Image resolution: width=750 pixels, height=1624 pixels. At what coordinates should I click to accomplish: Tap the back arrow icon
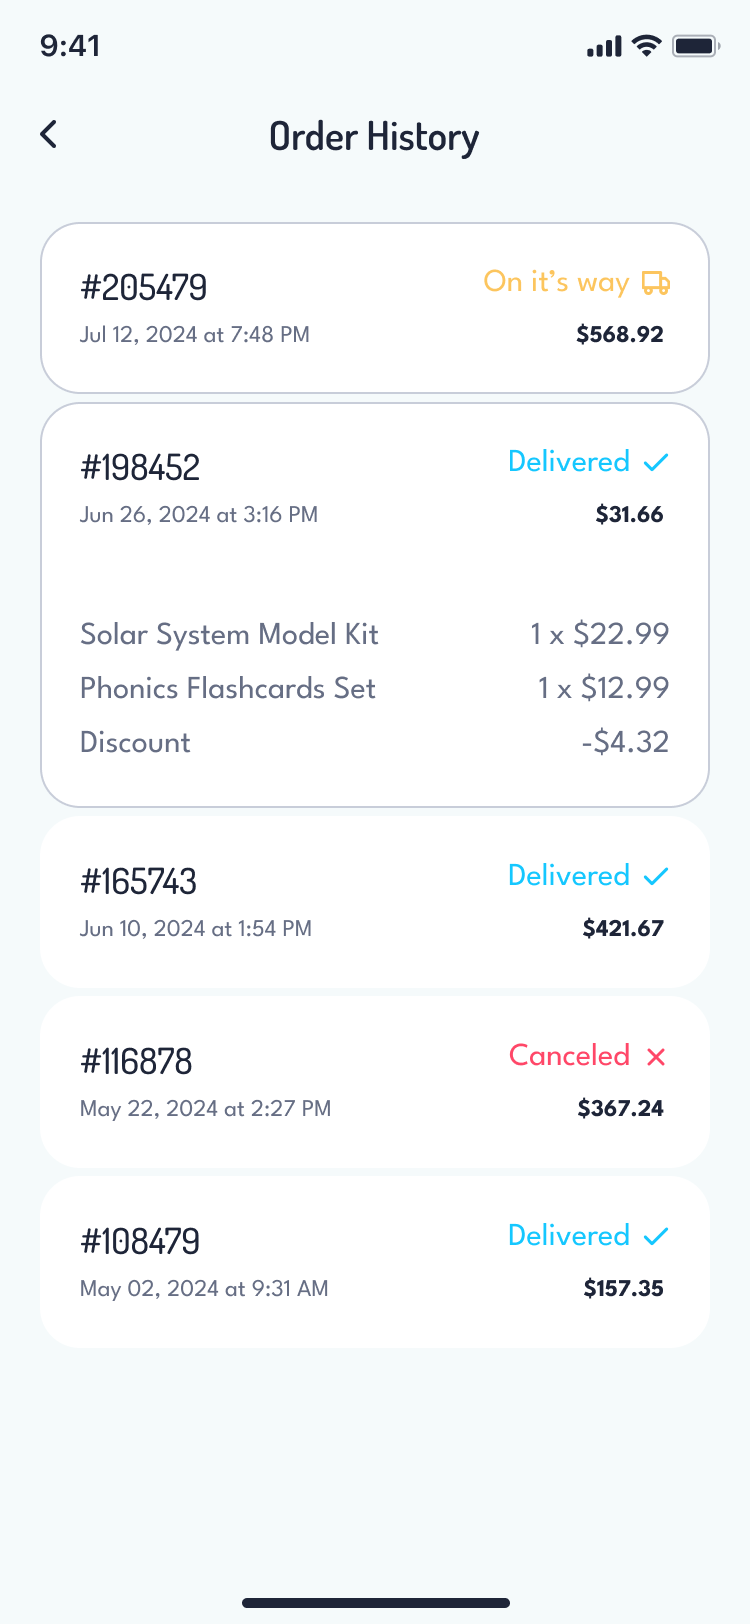coord(49,135)
